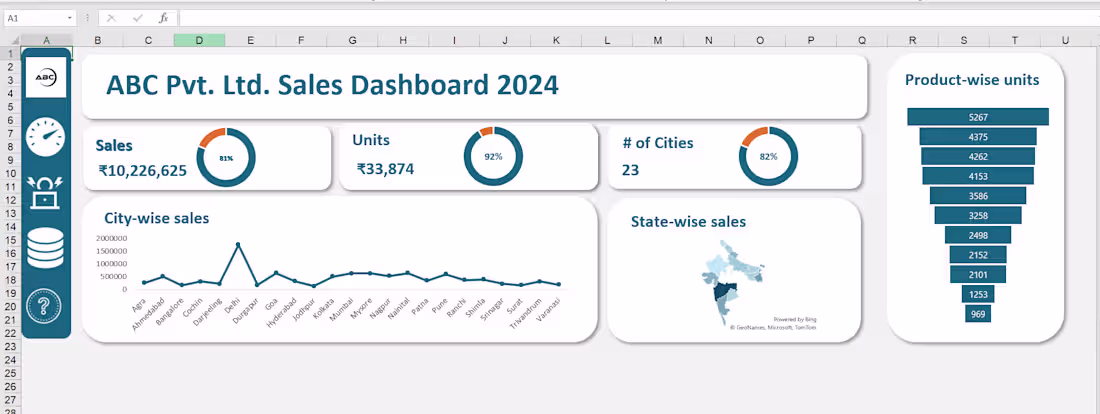The height and width of the screenshot is (414, 1100).
Task: Click the Sales card label
Action: click(x=114, y=145)
